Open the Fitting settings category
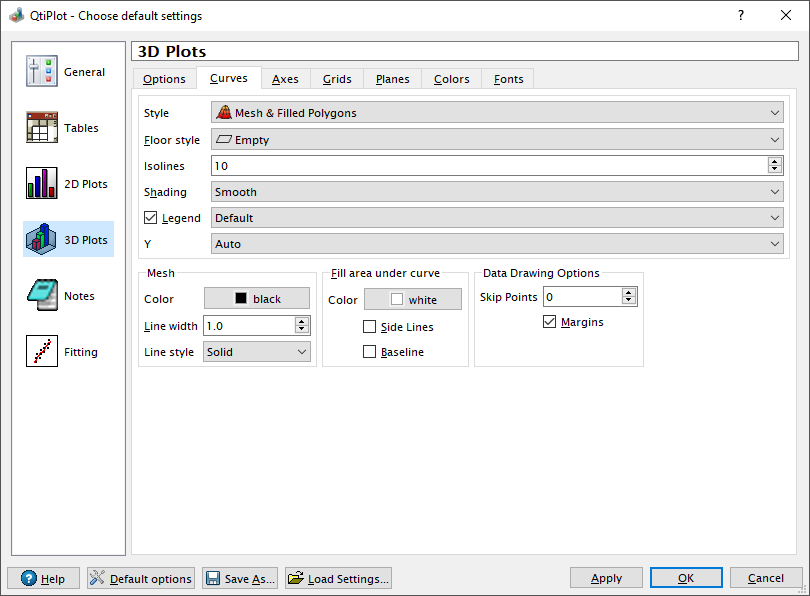 [x=42, y=352]
